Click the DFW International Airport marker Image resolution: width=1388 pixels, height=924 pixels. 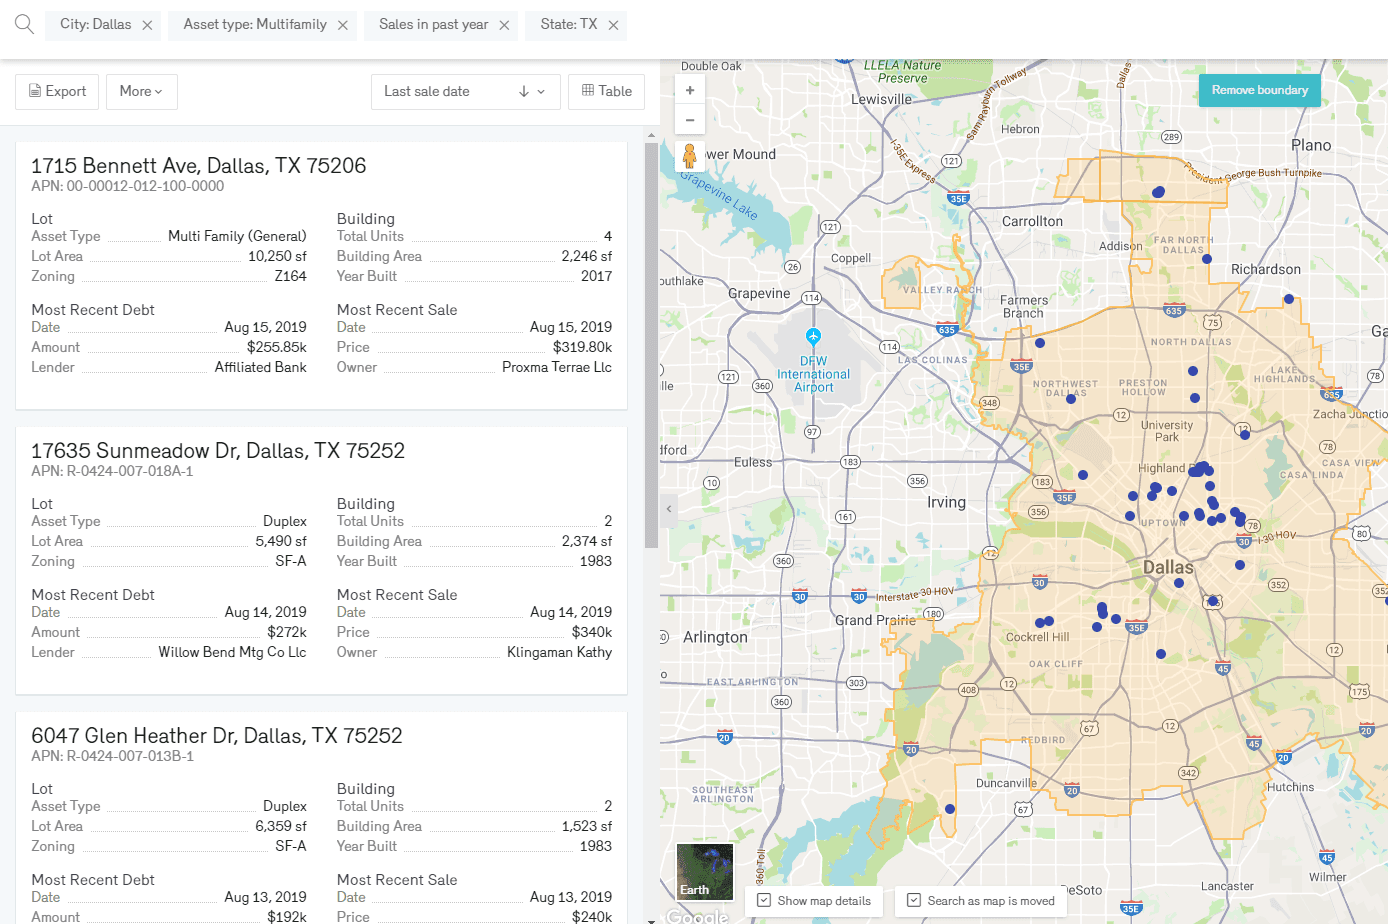(x=813, y=336)
